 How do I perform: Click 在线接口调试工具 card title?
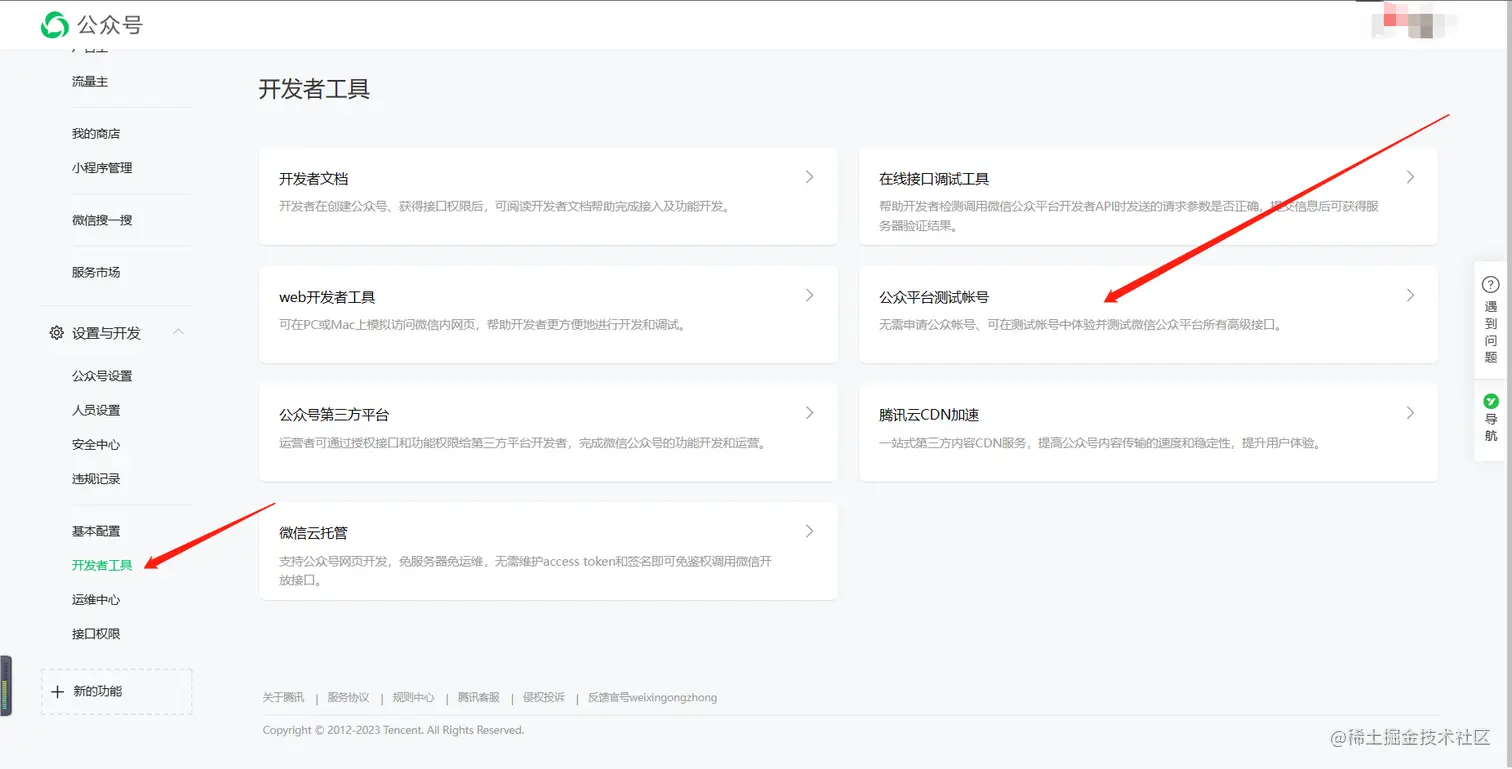click(934, 179)
